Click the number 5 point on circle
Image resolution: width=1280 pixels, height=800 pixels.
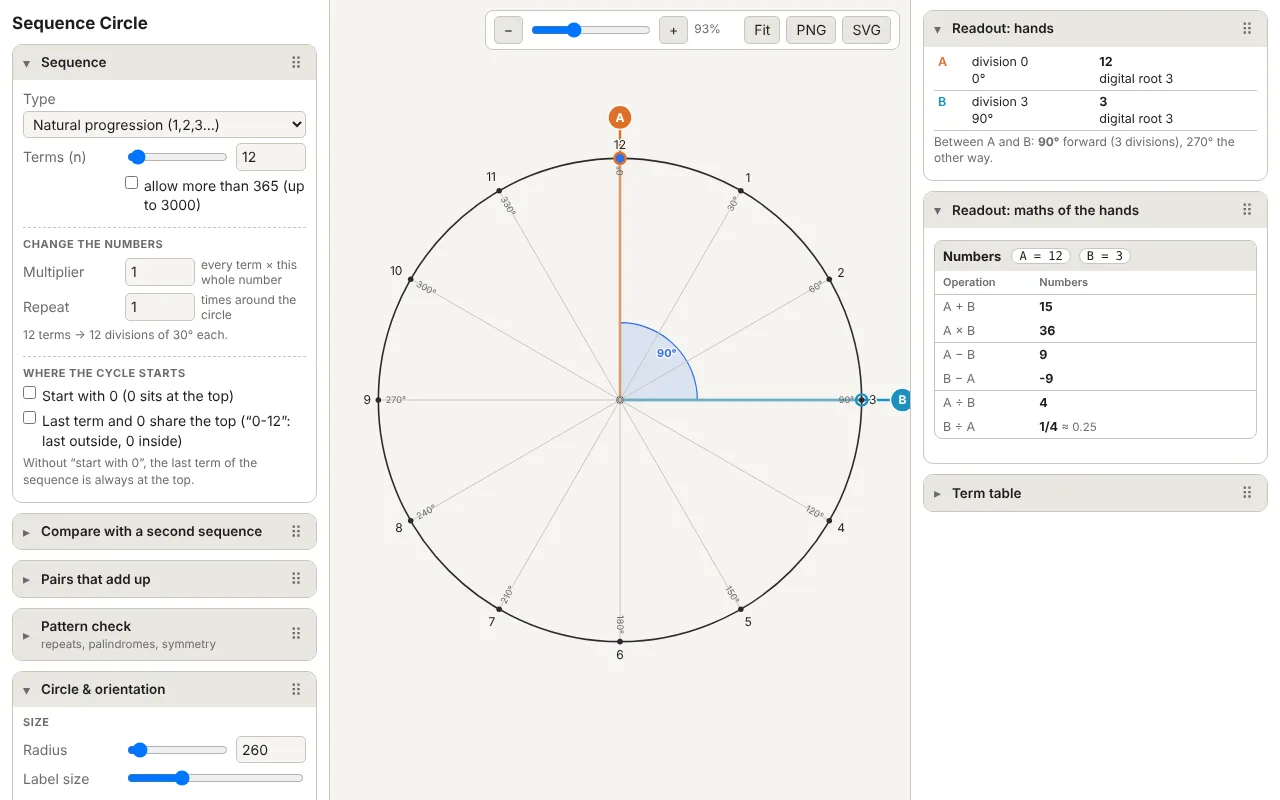[x=741, y=609]
